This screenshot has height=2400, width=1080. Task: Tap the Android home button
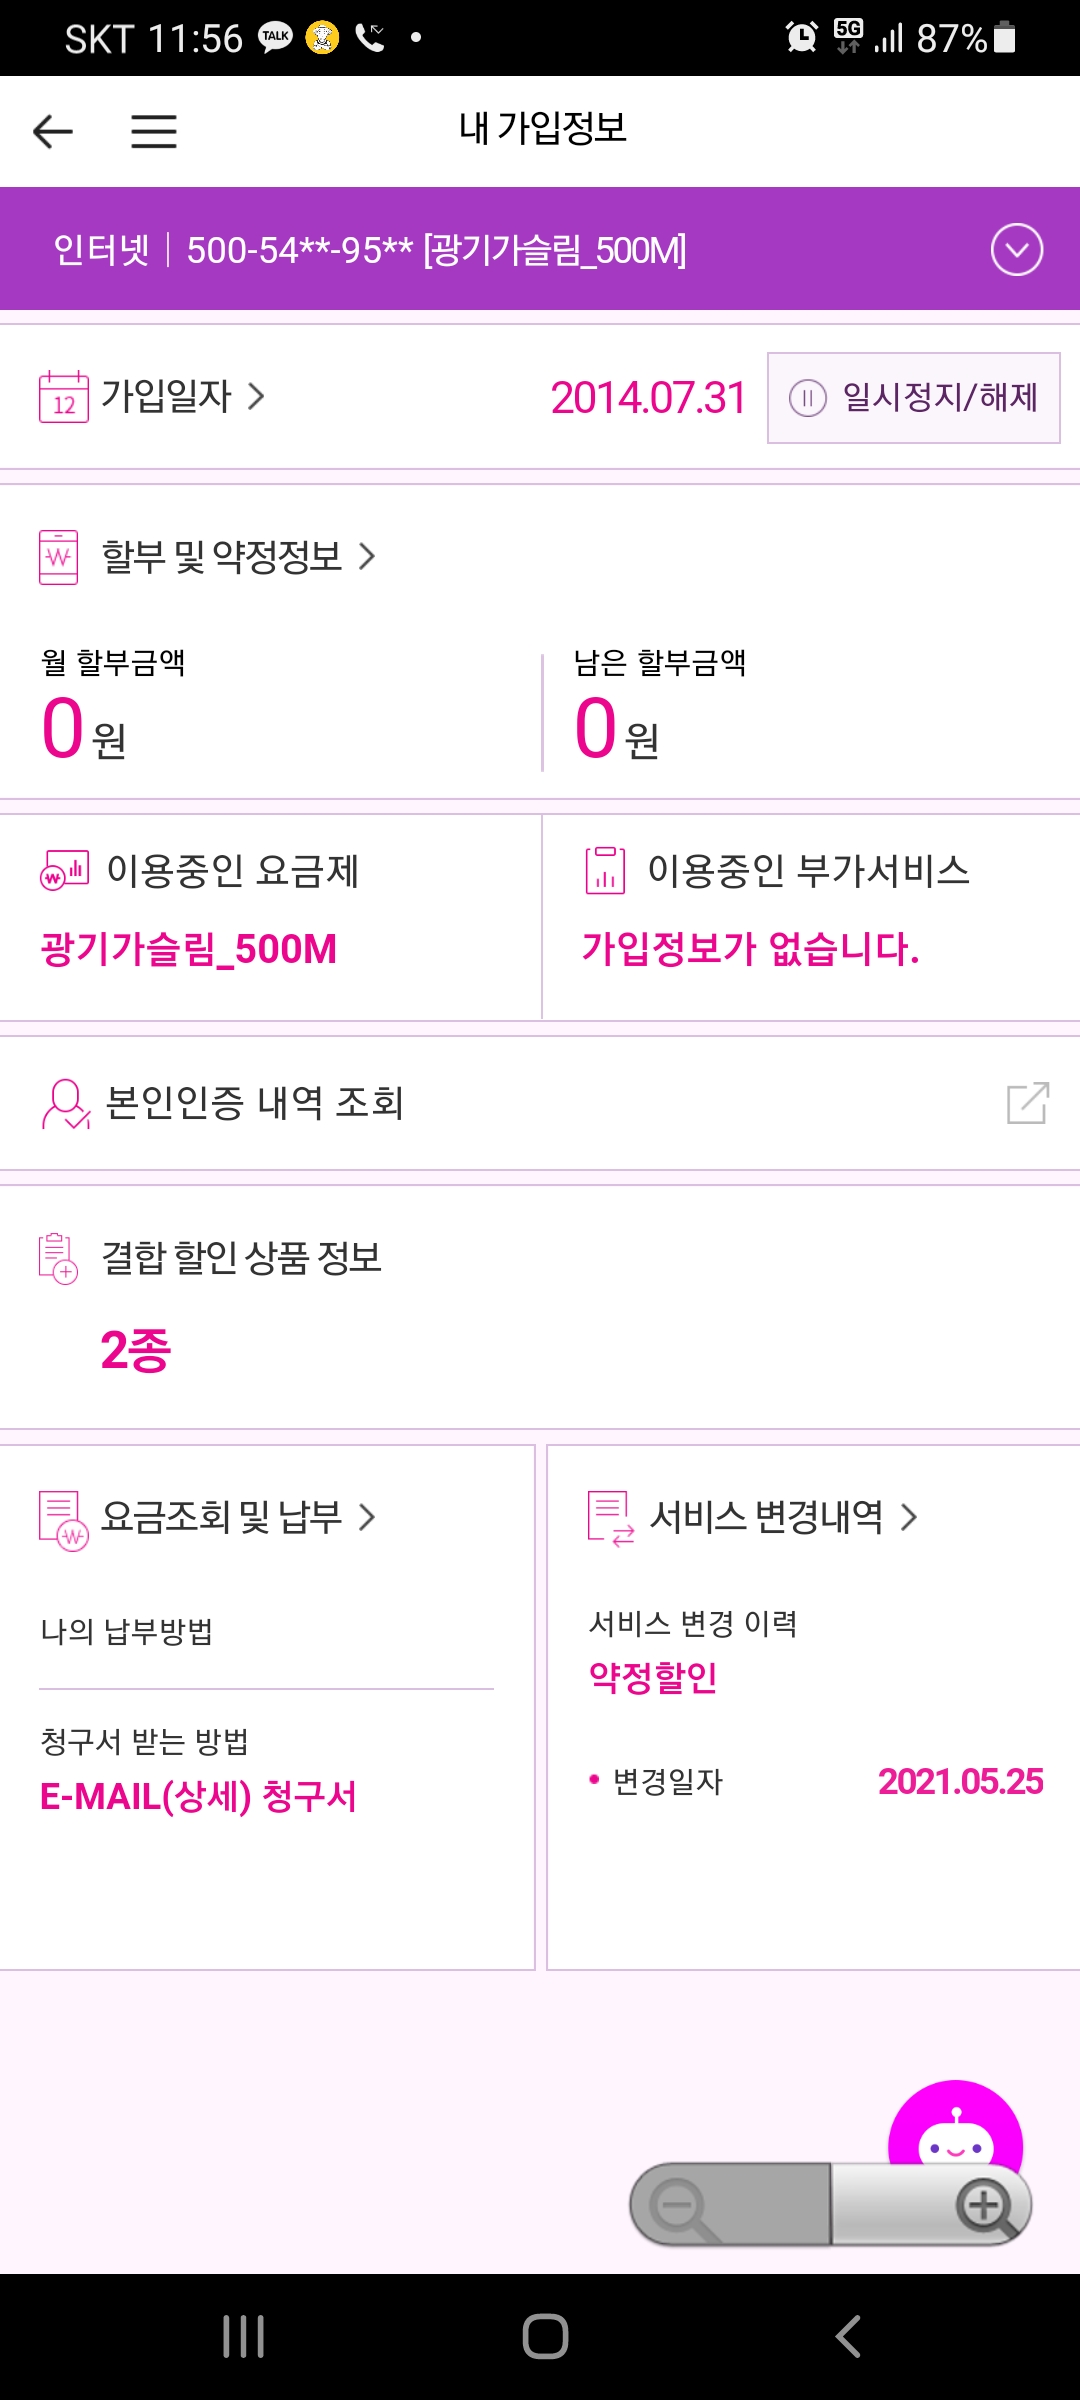point(545,2337)
